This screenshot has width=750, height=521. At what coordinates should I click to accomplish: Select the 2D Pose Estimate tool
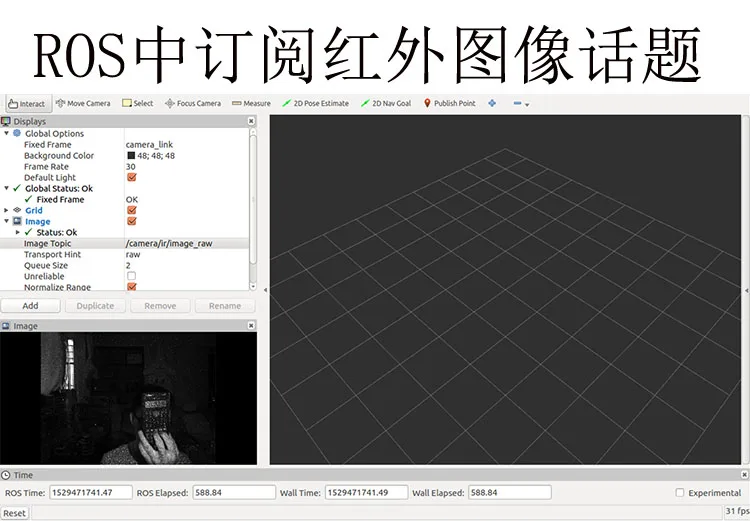316,103
